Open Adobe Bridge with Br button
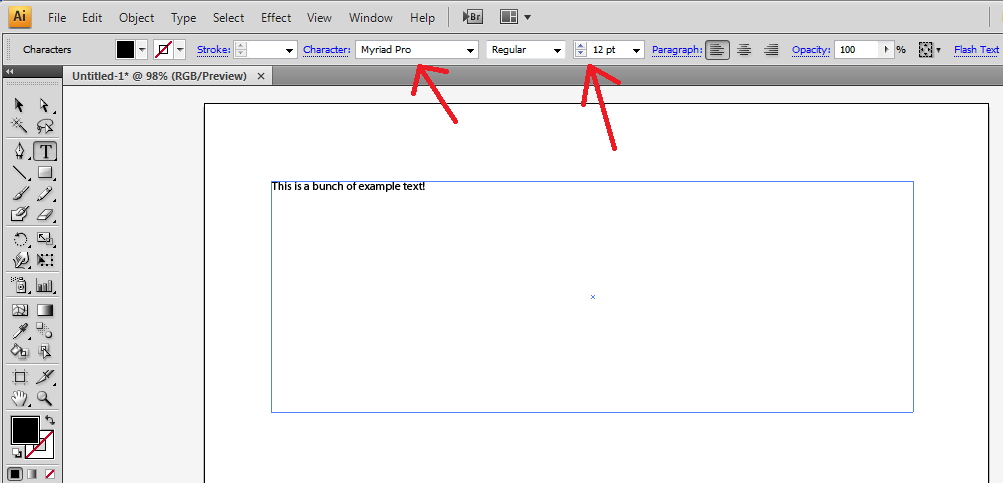 [472, 17]
